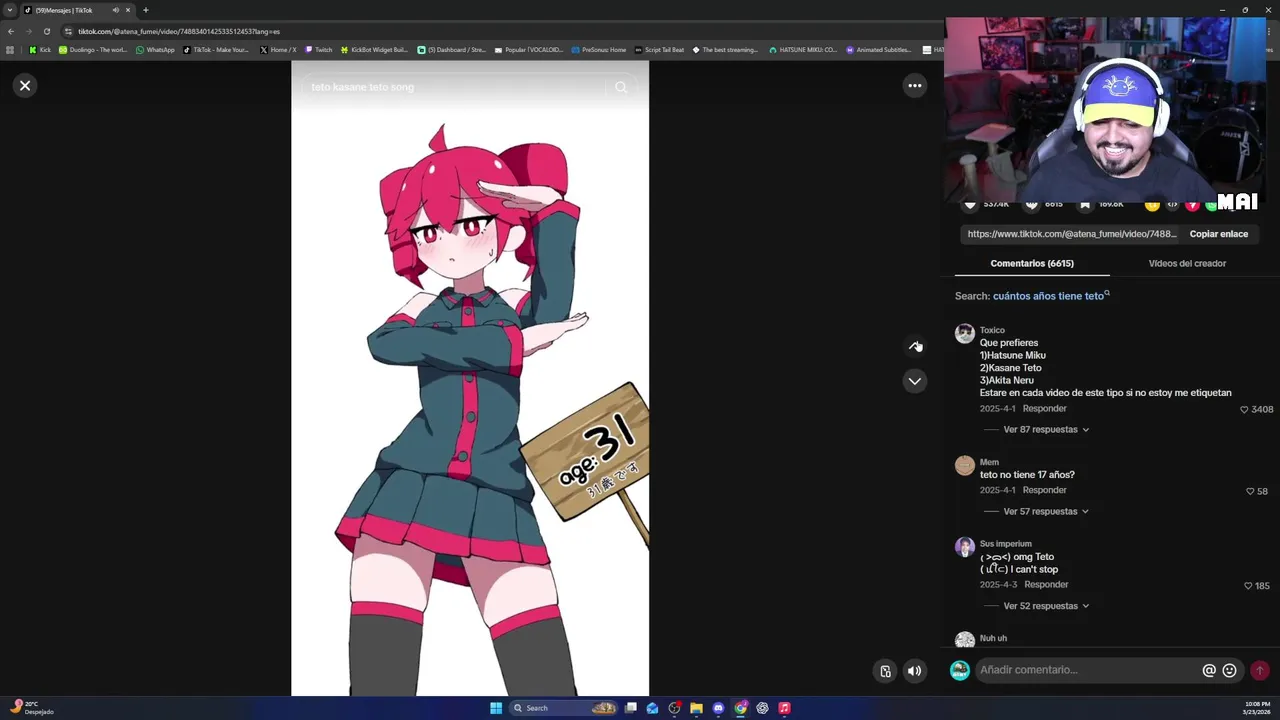Open the browser apps grid icon

coord(10,50)
